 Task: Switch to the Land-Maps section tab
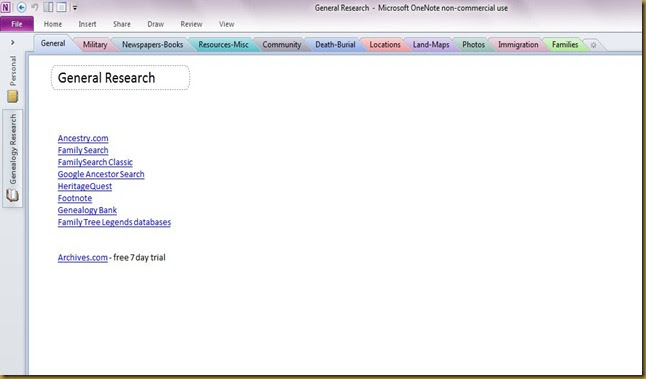[x=431, y=44]
